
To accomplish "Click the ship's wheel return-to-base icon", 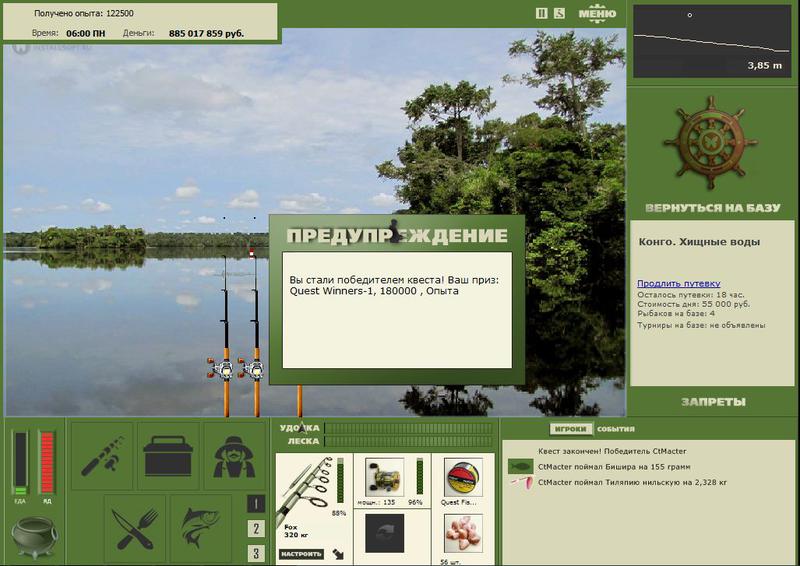I will coord(710,142).
